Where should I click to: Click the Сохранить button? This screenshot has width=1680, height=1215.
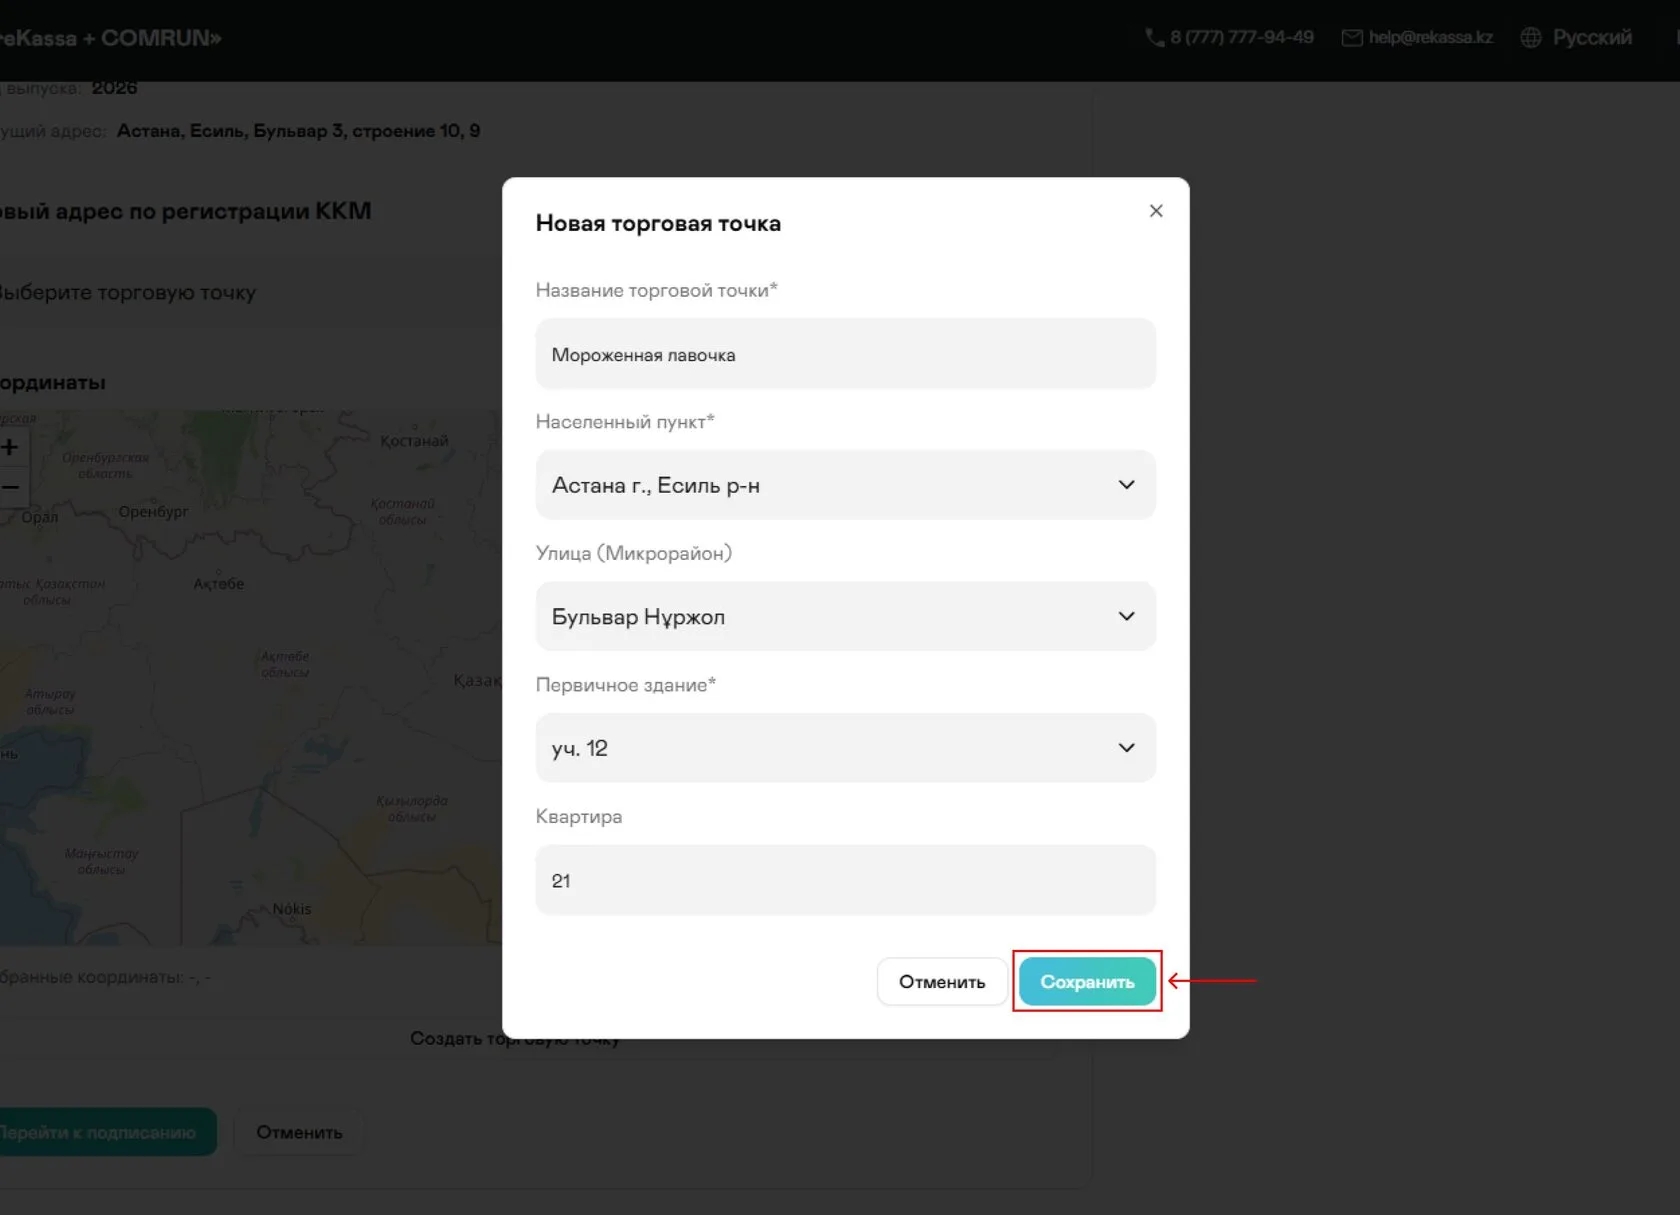point(1087,981)
